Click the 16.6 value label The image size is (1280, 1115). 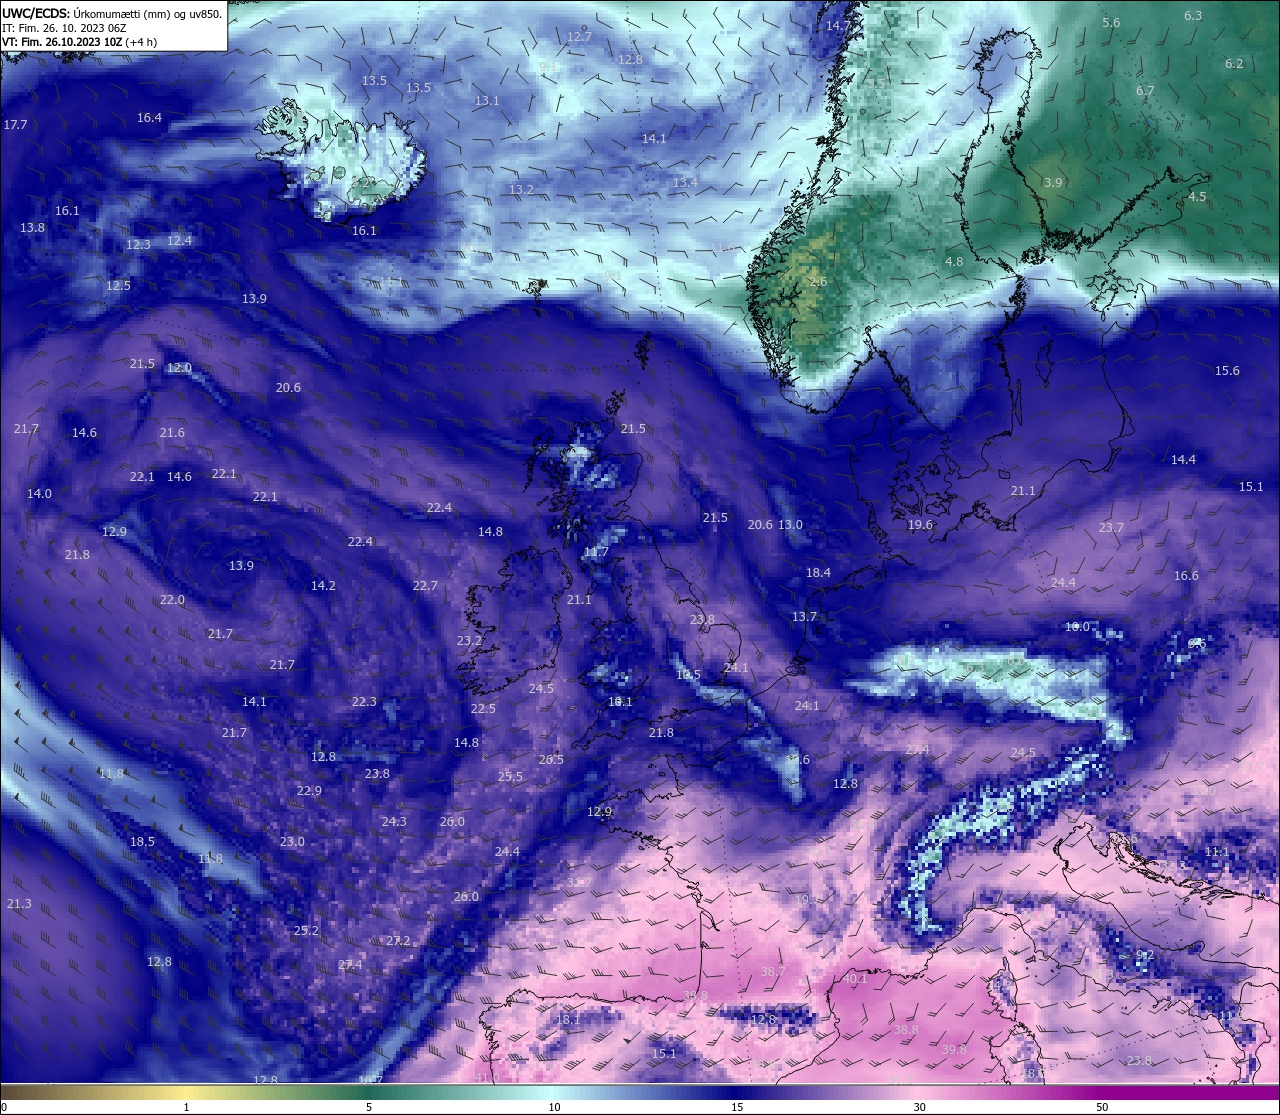pos(1186,576)
